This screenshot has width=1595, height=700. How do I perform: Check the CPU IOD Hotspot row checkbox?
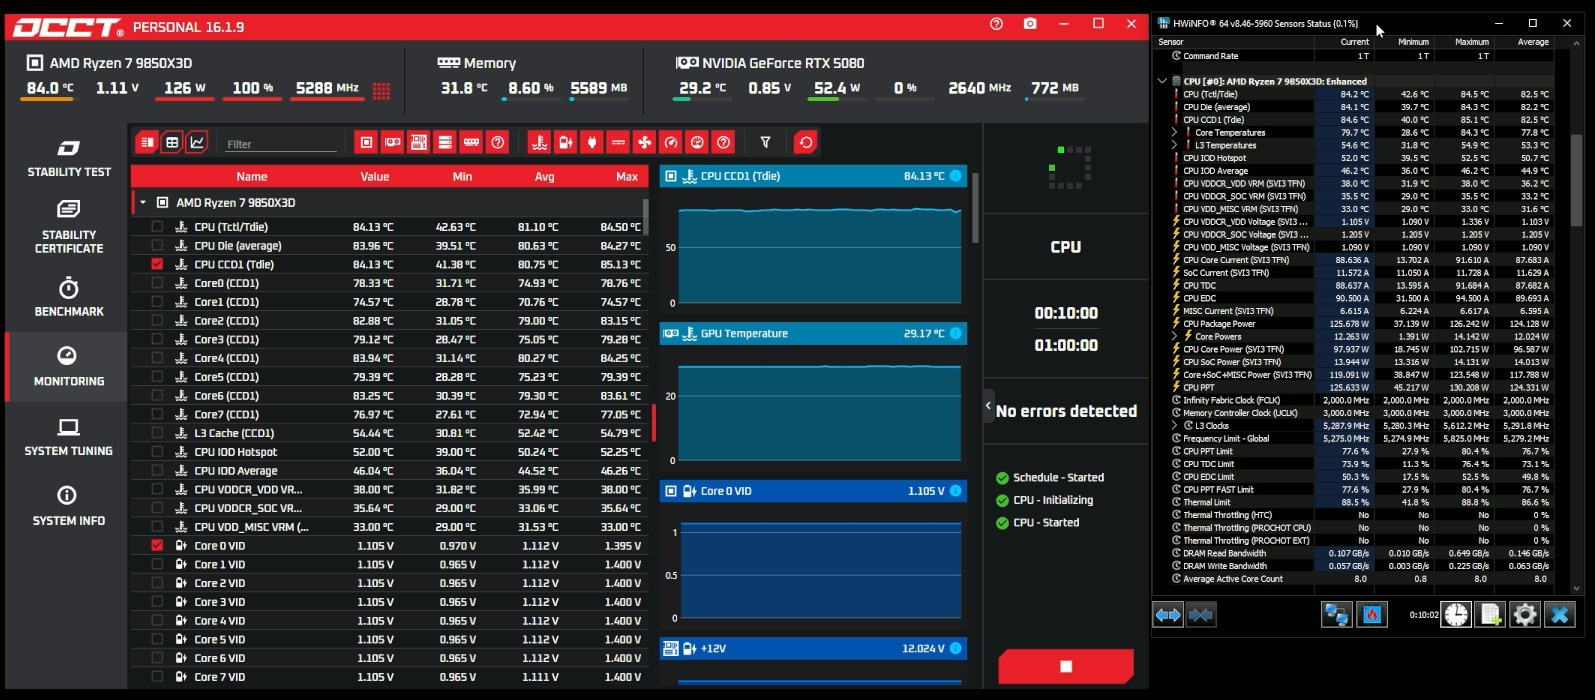[157, 452]
